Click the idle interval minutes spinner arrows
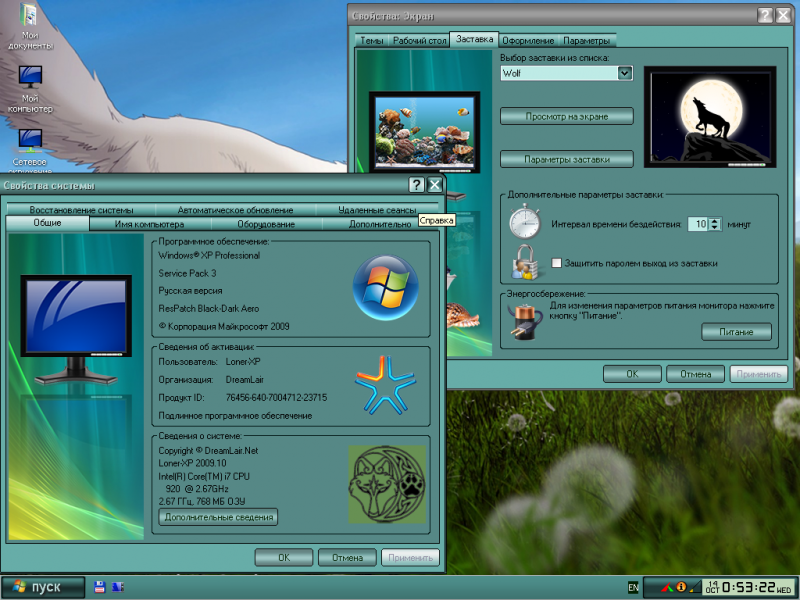This screenshot has width=800, height=600. point(714,224)
